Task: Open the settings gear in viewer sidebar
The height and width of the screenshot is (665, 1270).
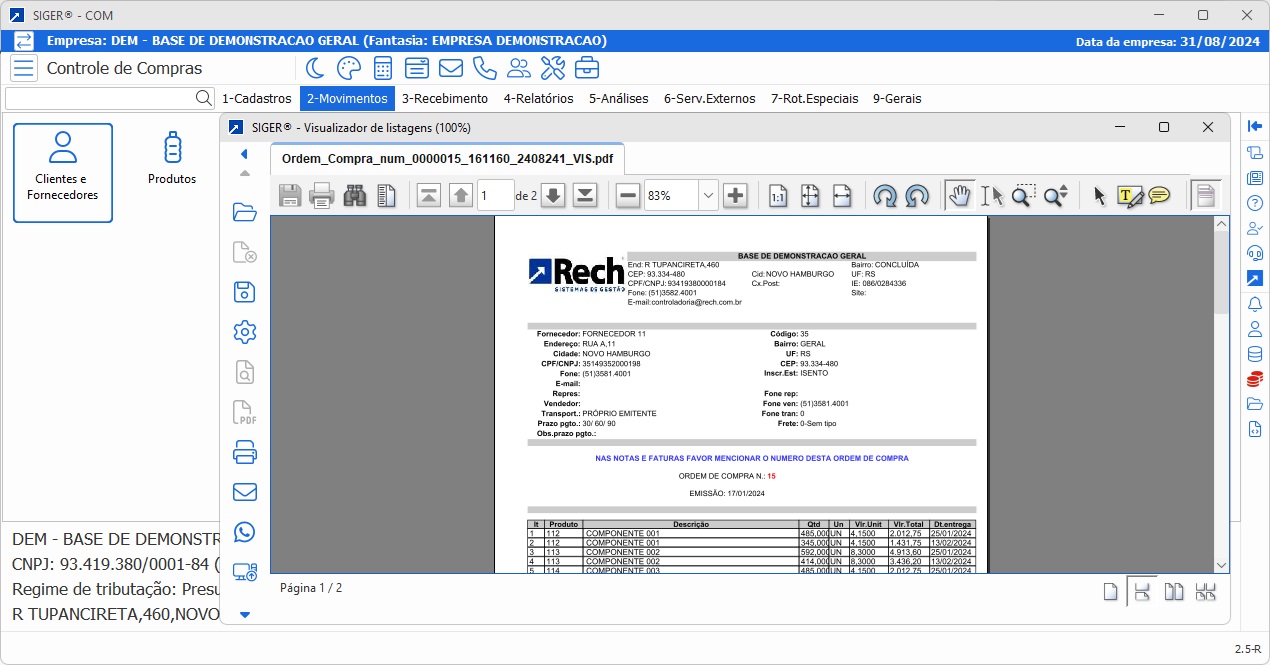Action: [244, 332]
